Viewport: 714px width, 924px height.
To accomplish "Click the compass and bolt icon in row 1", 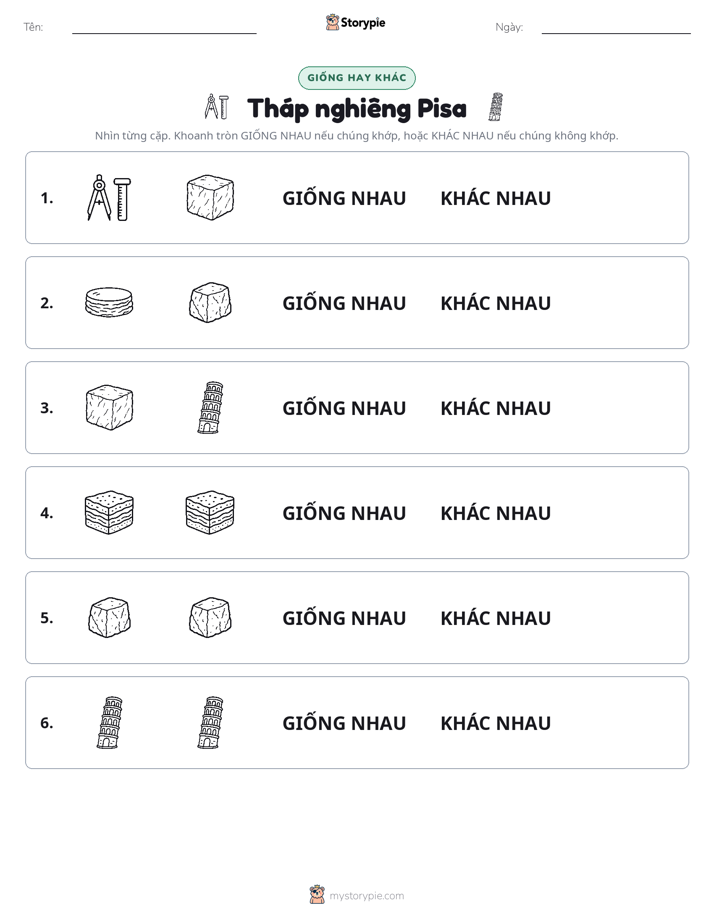I will tap(109, 198).
